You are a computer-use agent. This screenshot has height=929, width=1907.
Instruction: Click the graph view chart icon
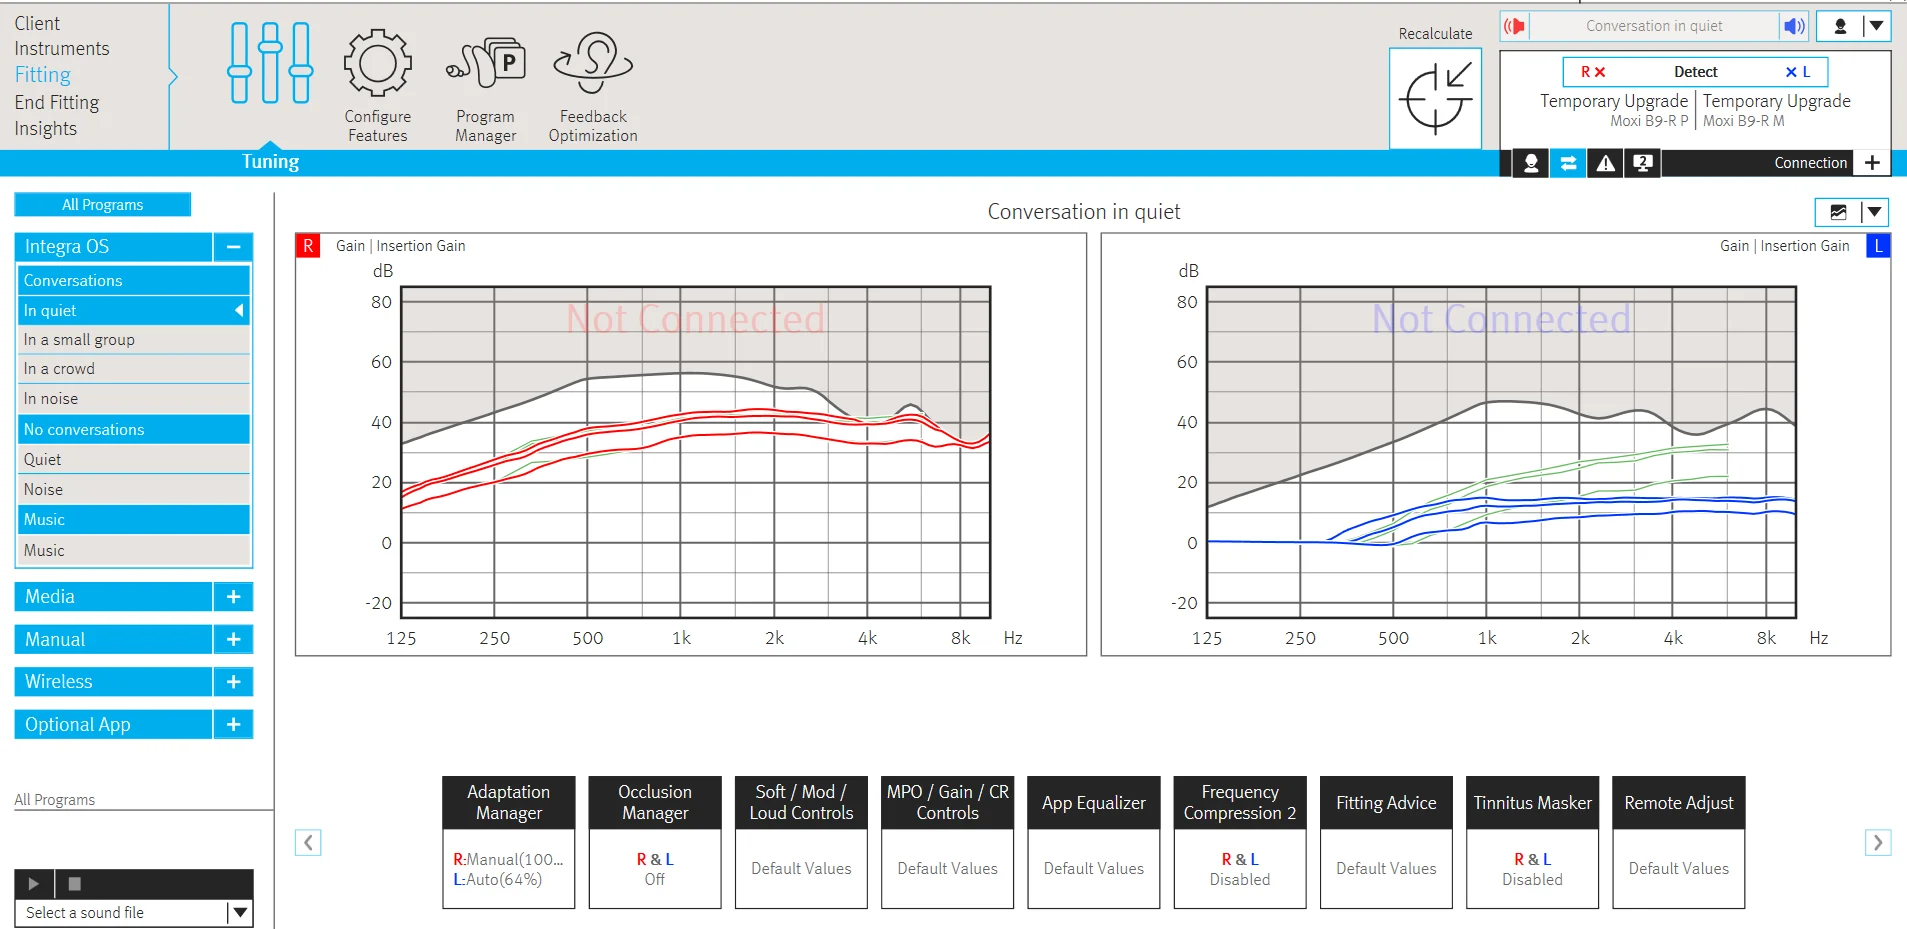[x=1838, y=212]
